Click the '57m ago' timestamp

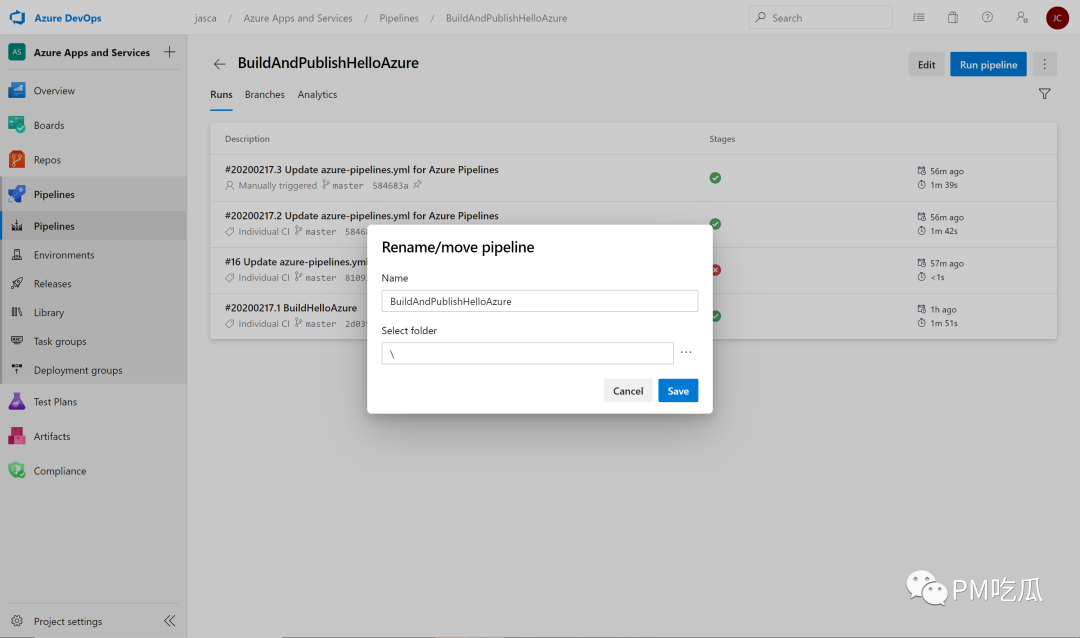(x=946, y=263)
